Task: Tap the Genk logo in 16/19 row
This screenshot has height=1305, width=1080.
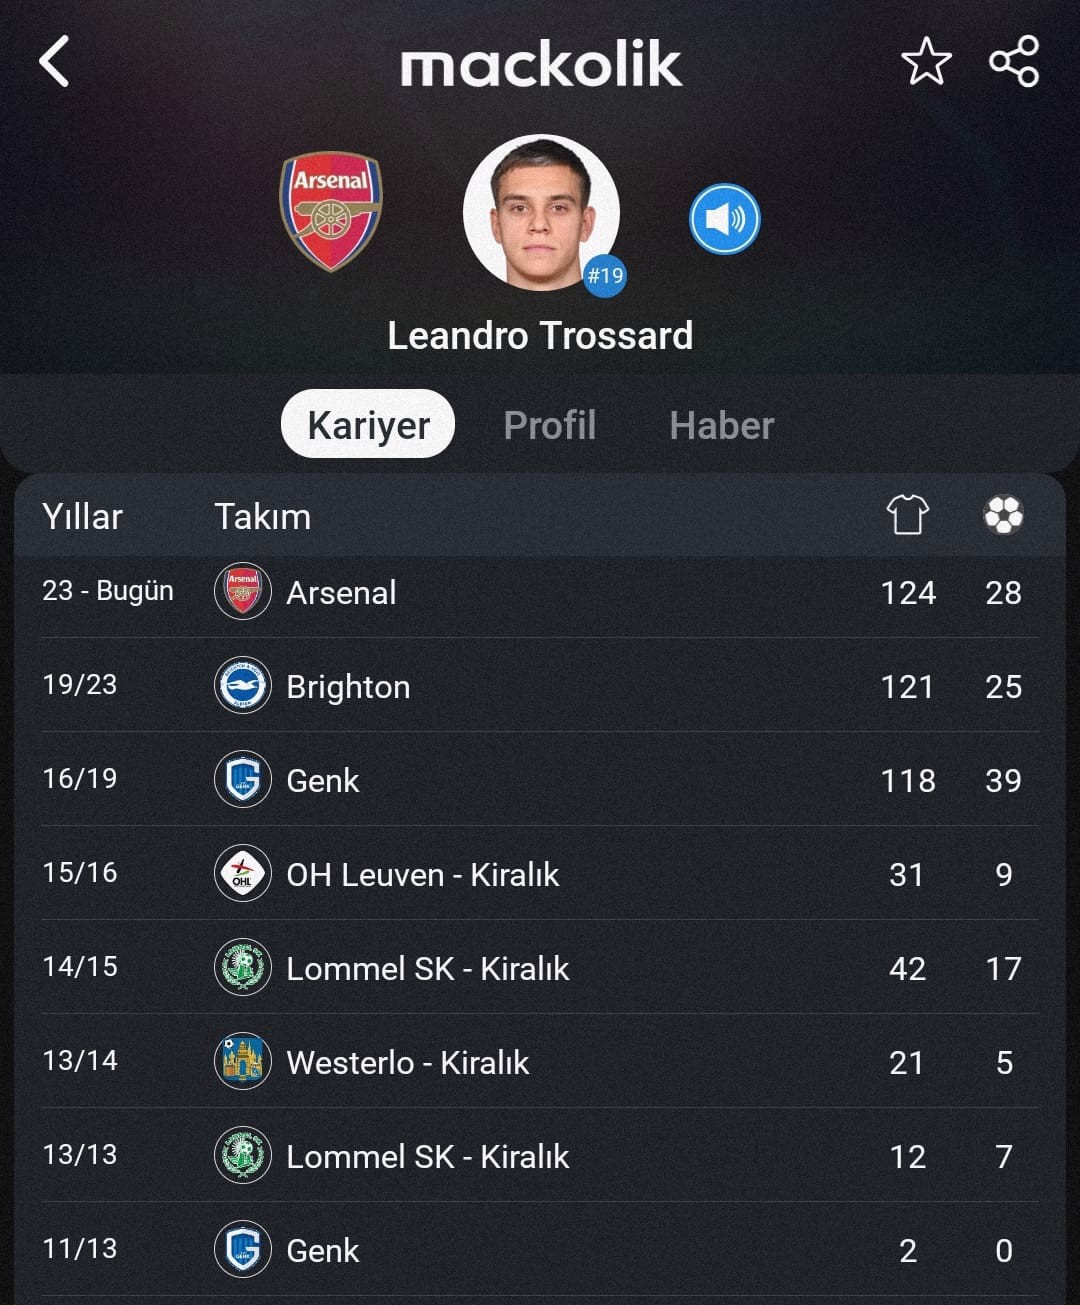Action: (243, 780)
